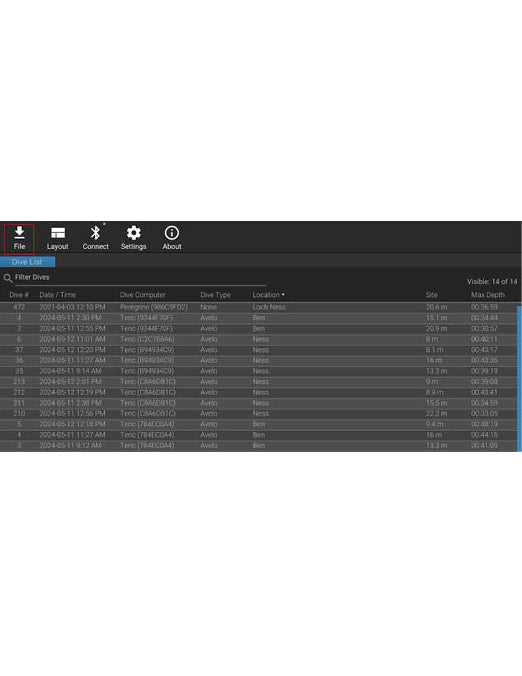The width and height of the screenshot is (522, 676).
Task: Click the Bluetooth Connect icon
Action: 95,233
